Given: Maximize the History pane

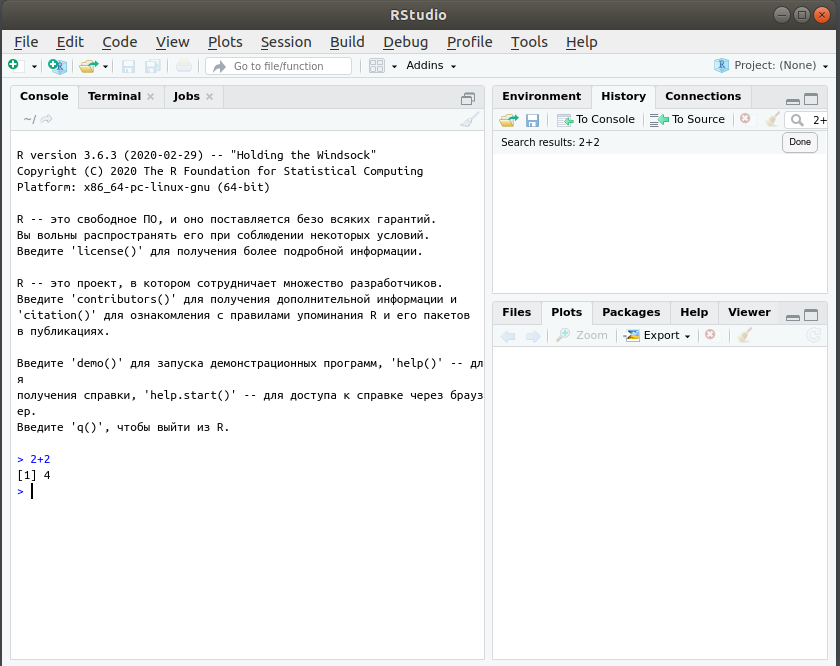Looking at the screenshot, I should click(812, 99).
